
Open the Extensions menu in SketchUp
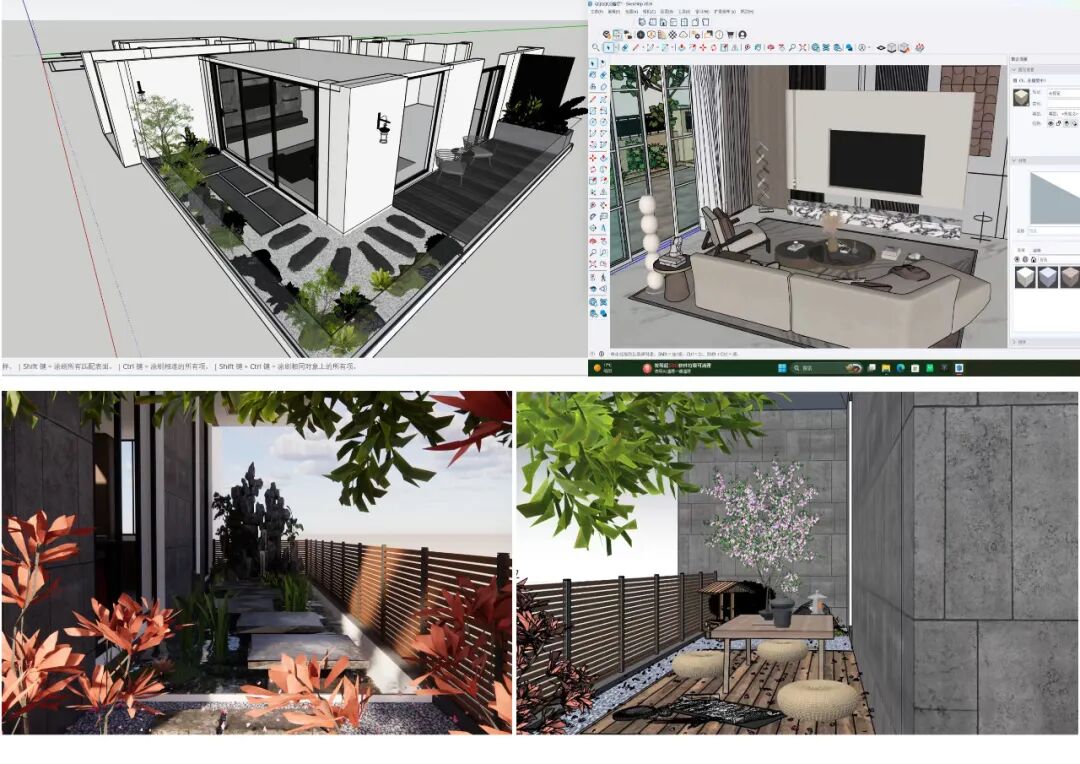[x=725, y=12]
